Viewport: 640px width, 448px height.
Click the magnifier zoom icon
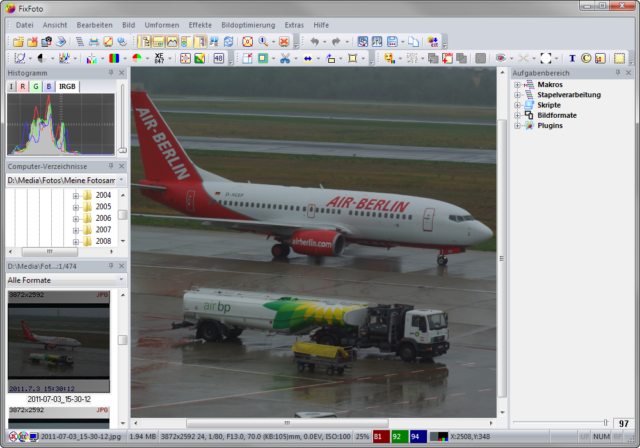coord(263,42)
